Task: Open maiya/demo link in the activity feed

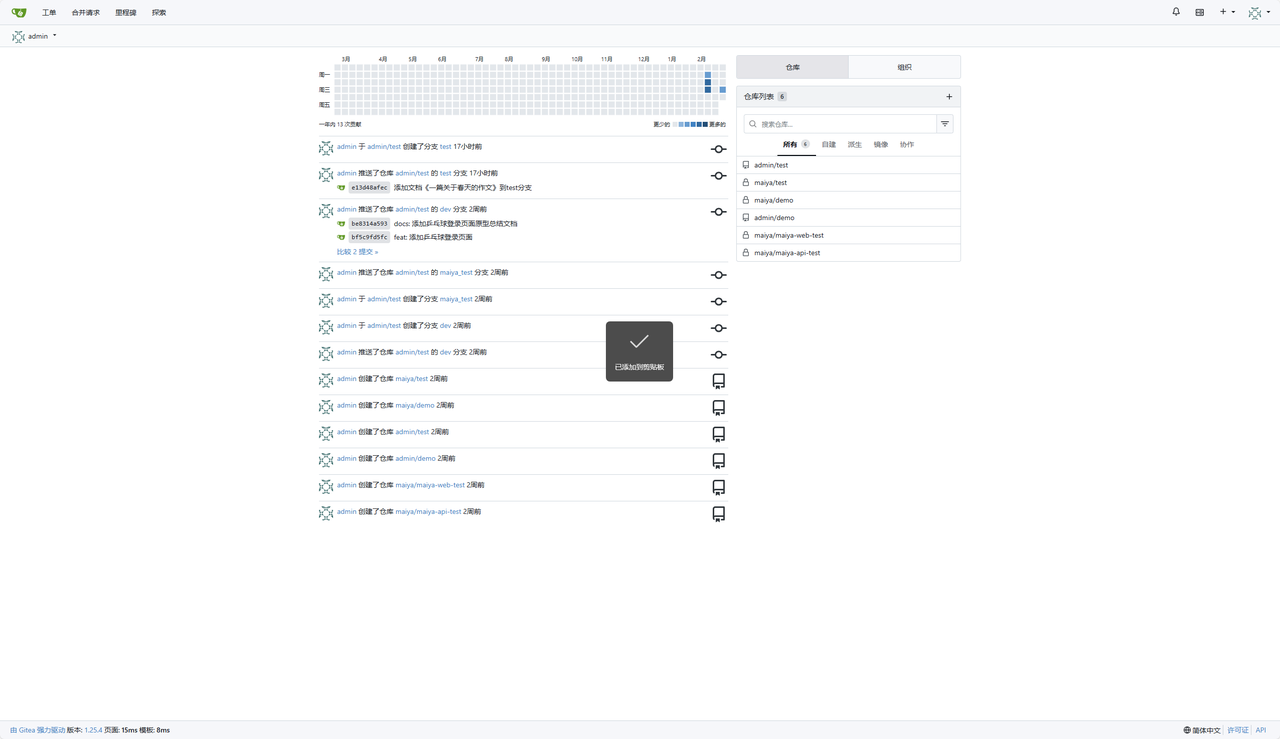Action: [415, 406]
